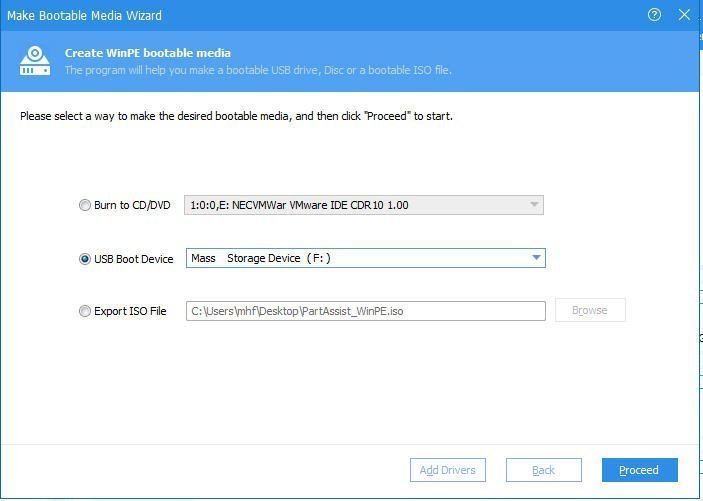Click the ISO file path field
The image size is (703, 501).
[366, 311]
